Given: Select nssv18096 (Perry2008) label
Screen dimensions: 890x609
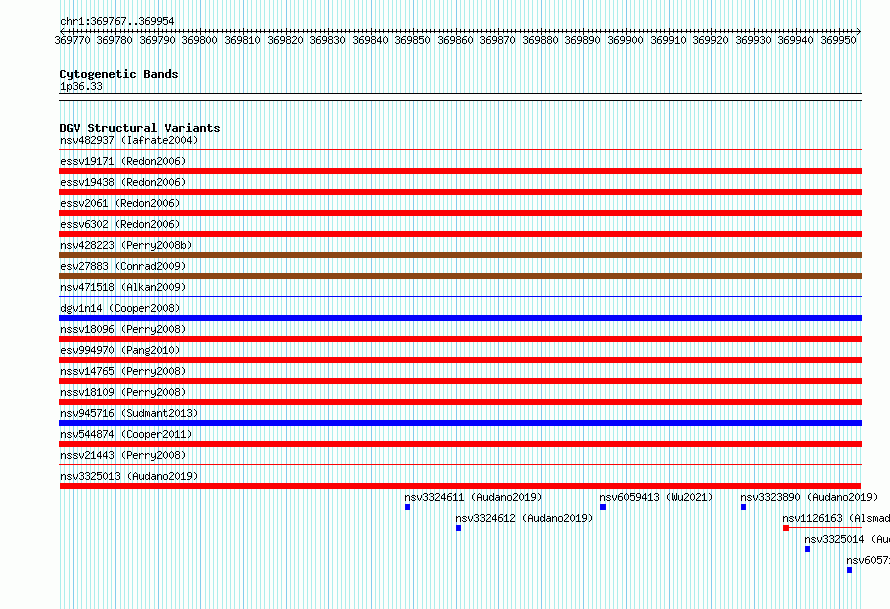Looking at the screenshot, I should [123, 329].
